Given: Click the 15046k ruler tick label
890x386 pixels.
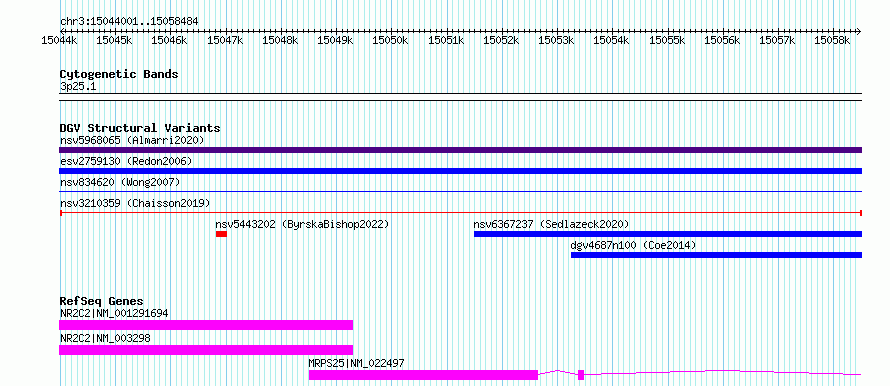Looking at the screenshot, I should tap(169, 40).
